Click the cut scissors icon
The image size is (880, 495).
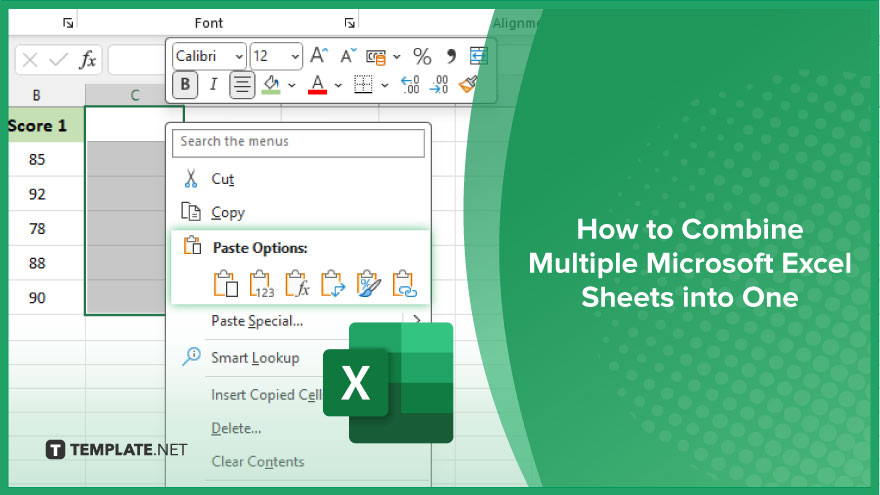[191, 178]
